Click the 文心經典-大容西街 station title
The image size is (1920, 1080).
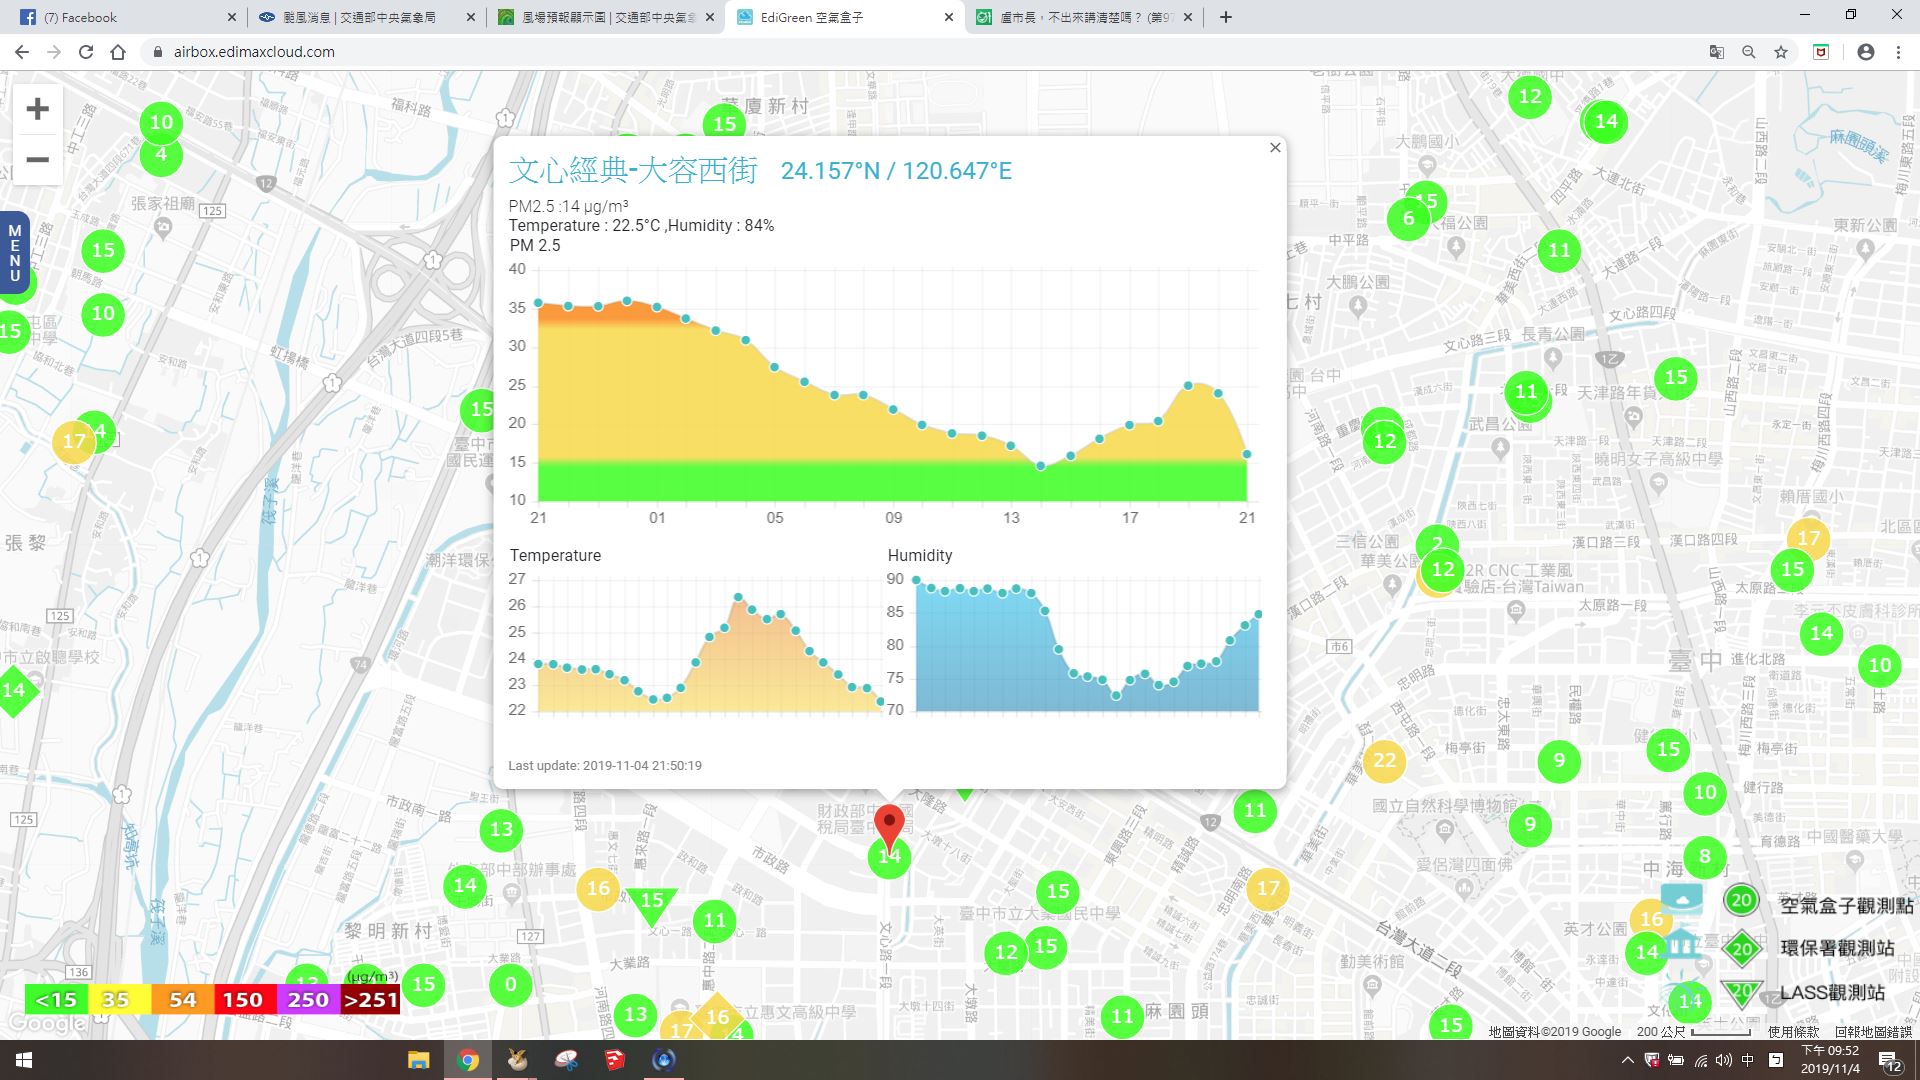click(x=633, y=171)
